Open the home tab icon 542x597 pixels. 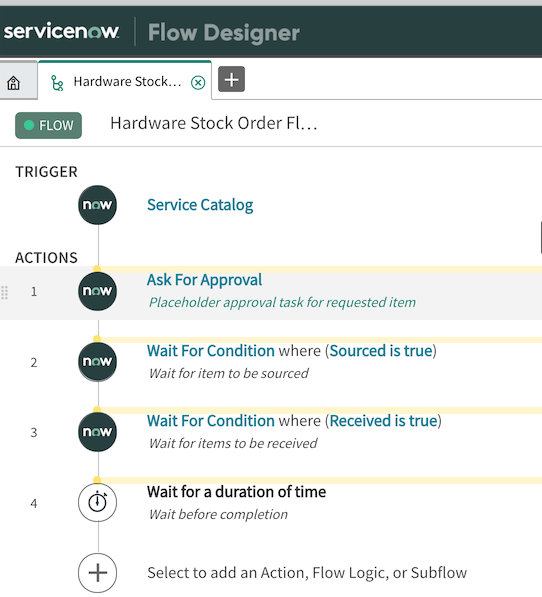coord(14,82)
